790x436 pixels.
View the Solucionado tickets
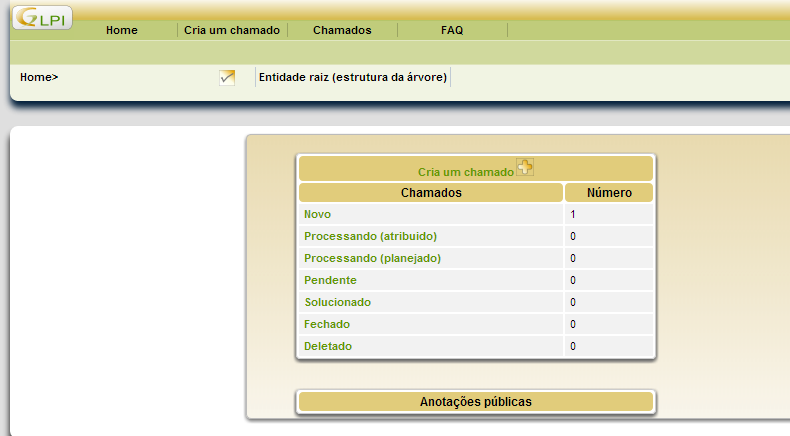click(337, 302)
